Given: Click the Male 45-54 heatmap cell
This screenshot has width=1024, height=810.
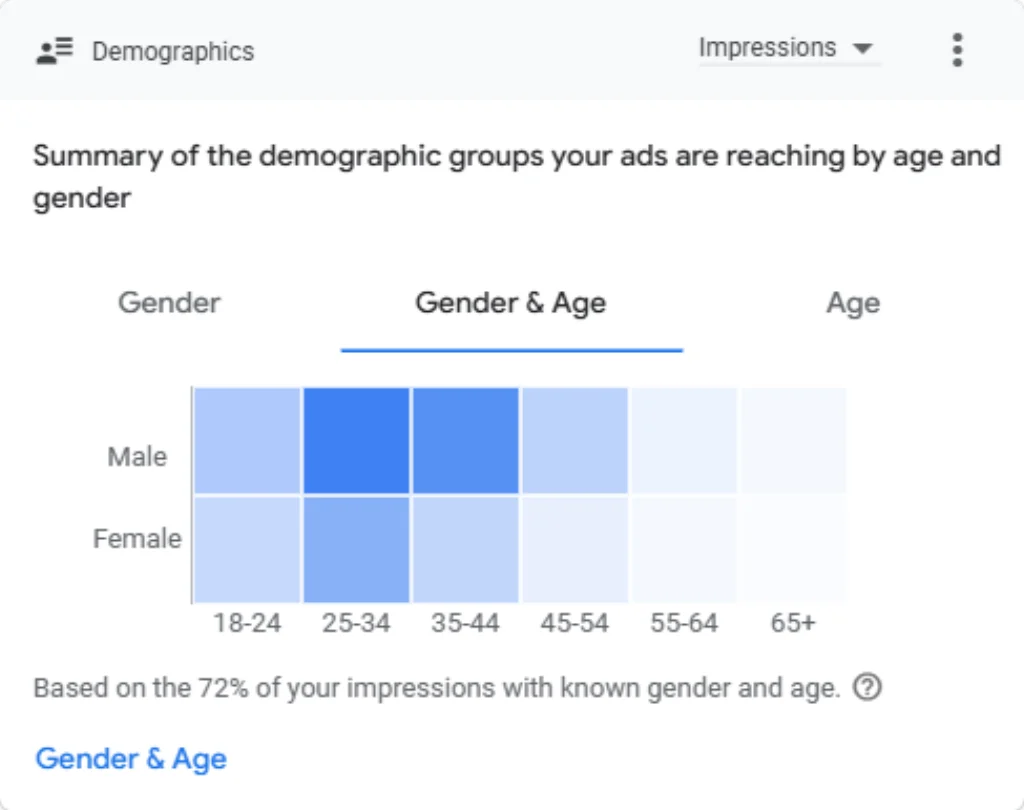Looking at the screenshot, I should [575, 441].
